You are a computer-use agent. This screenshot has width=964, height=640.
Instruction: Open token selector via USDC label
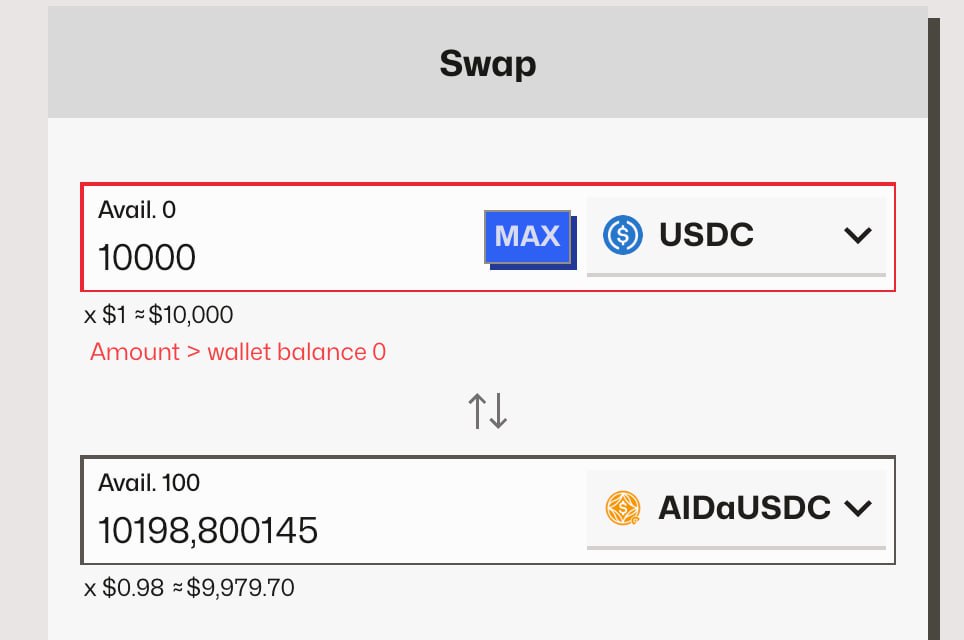706,236
